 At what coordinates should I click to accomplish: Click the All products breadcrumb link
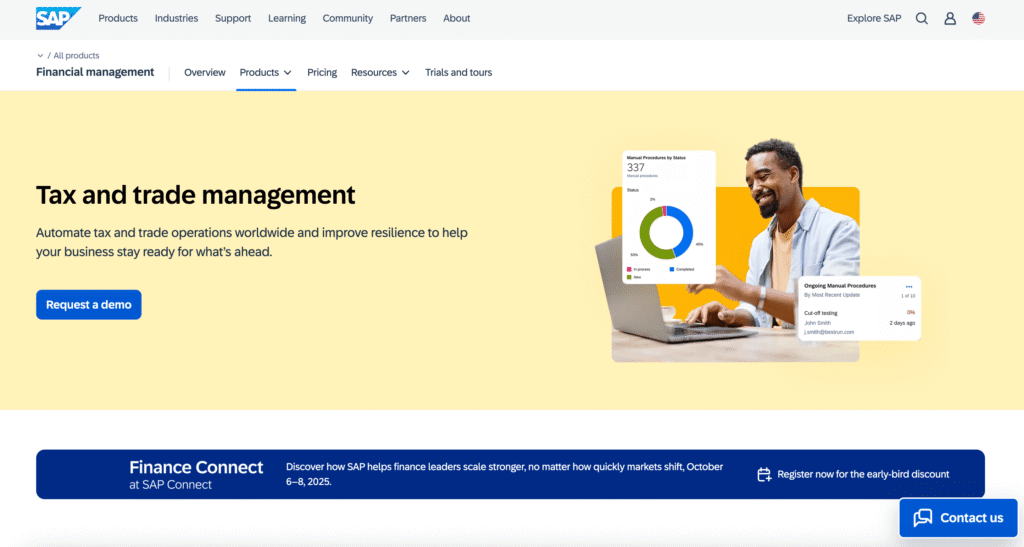click(76, 55)
